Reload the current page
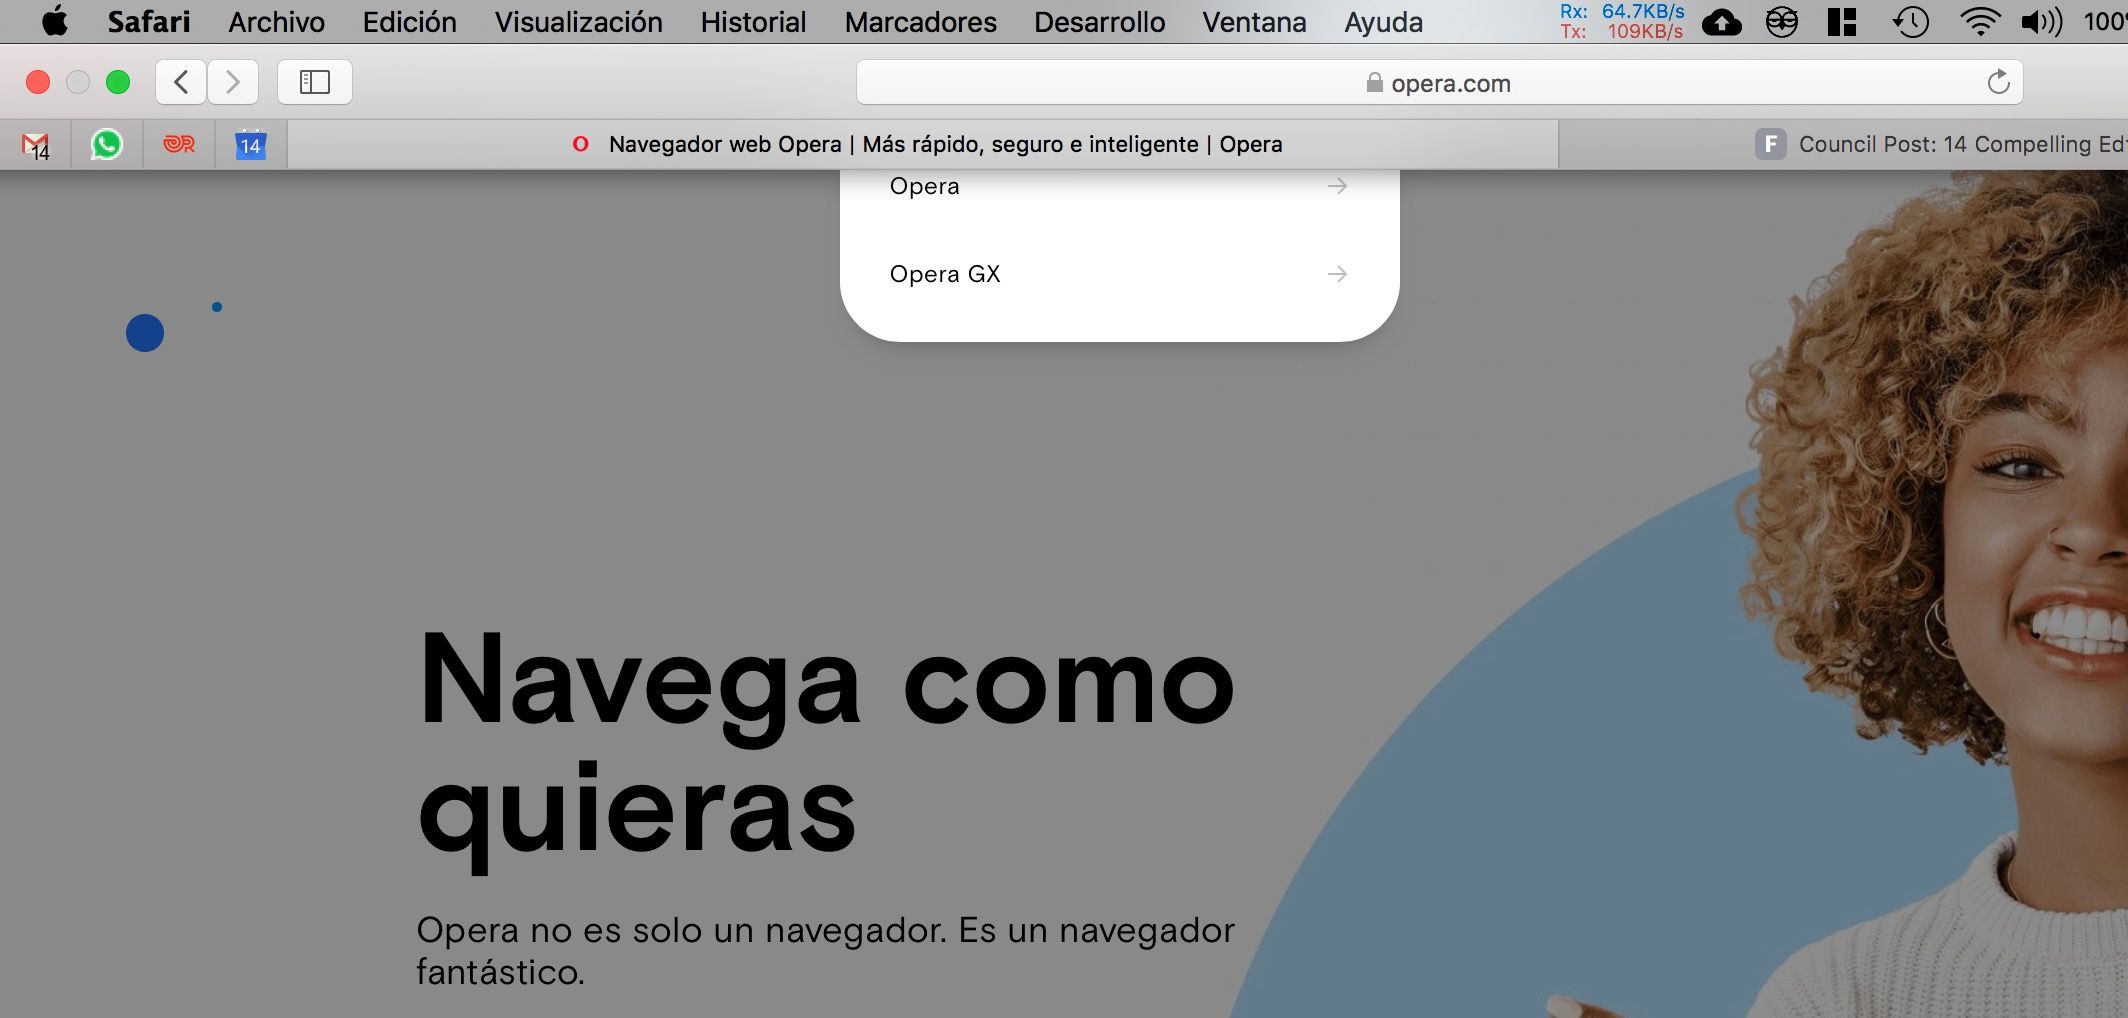The width and height of the screenshot is (2128, 1018). (x=1998, y=83)
